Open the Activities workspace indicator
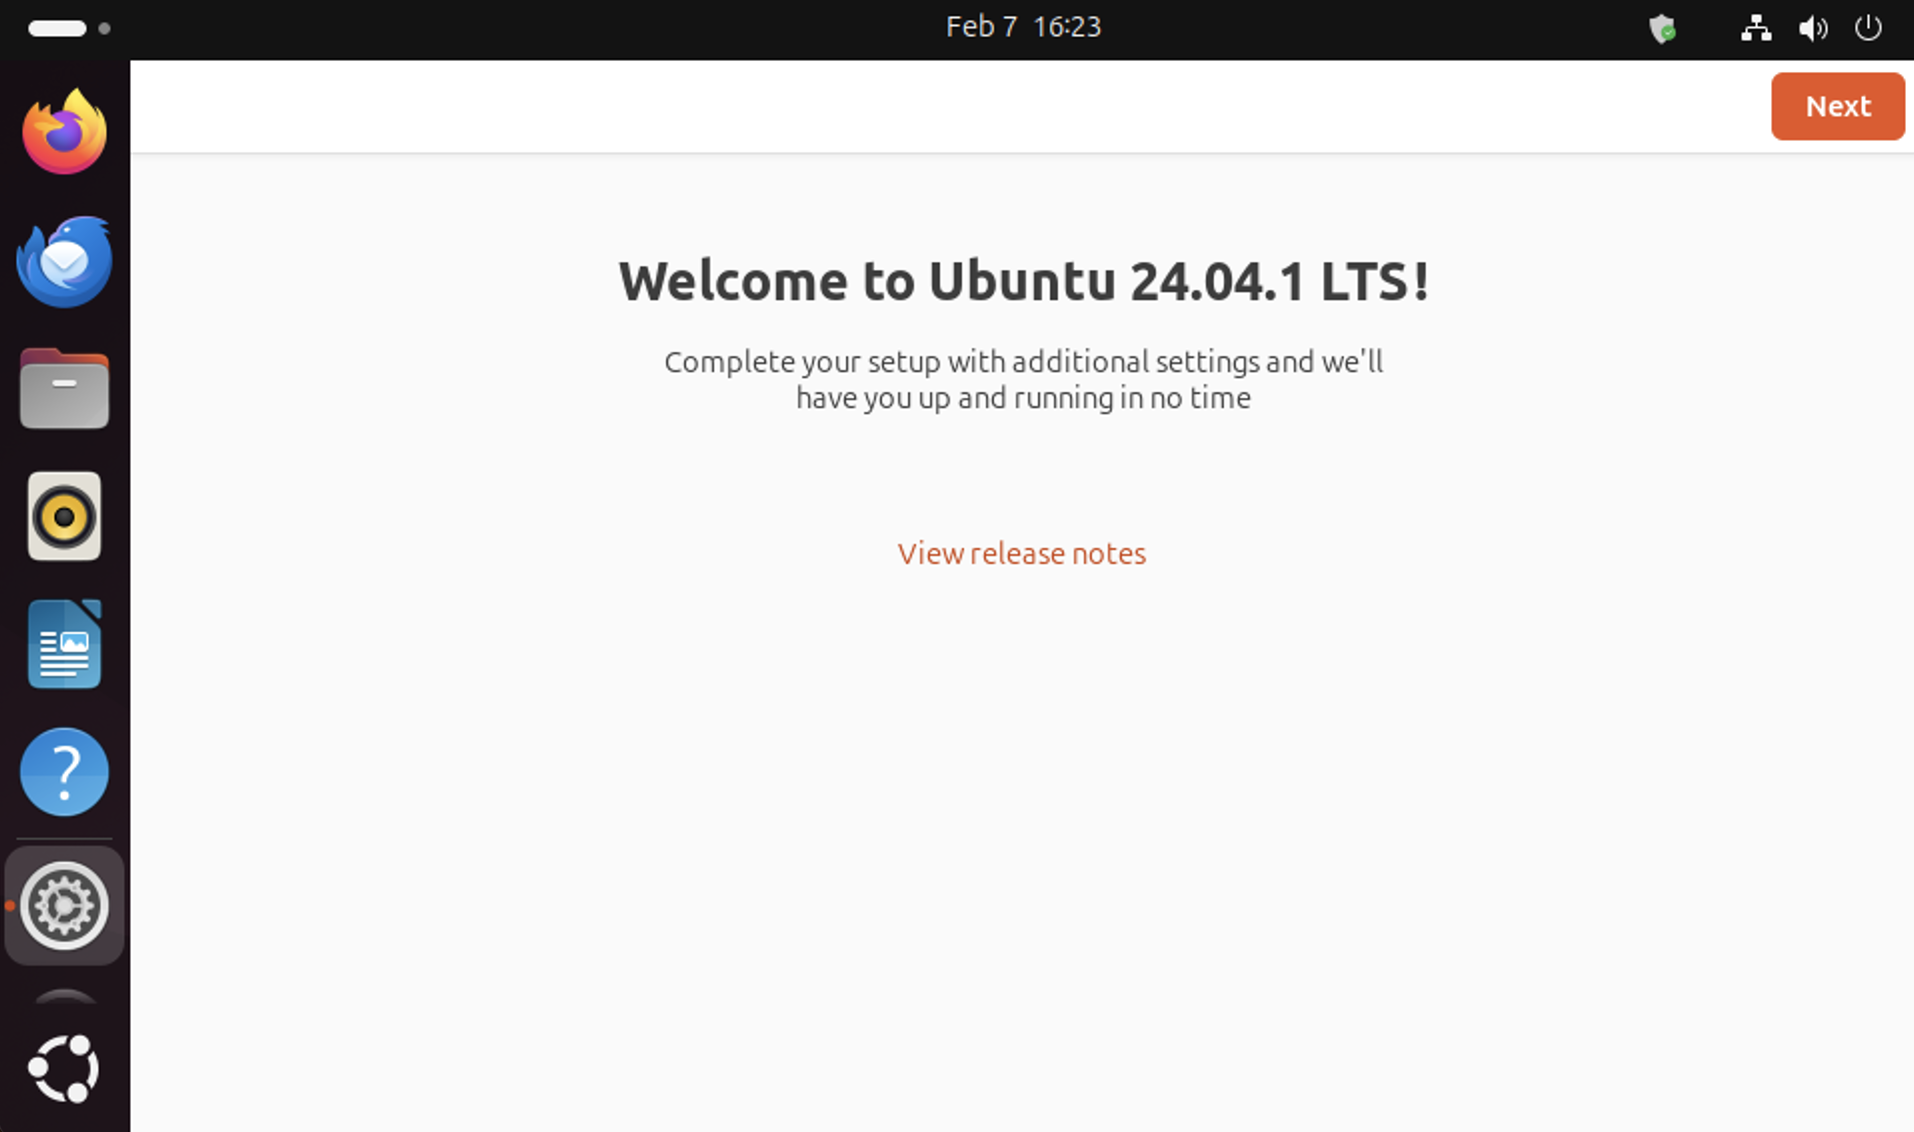The image size is (1914, 1132). 69,28
